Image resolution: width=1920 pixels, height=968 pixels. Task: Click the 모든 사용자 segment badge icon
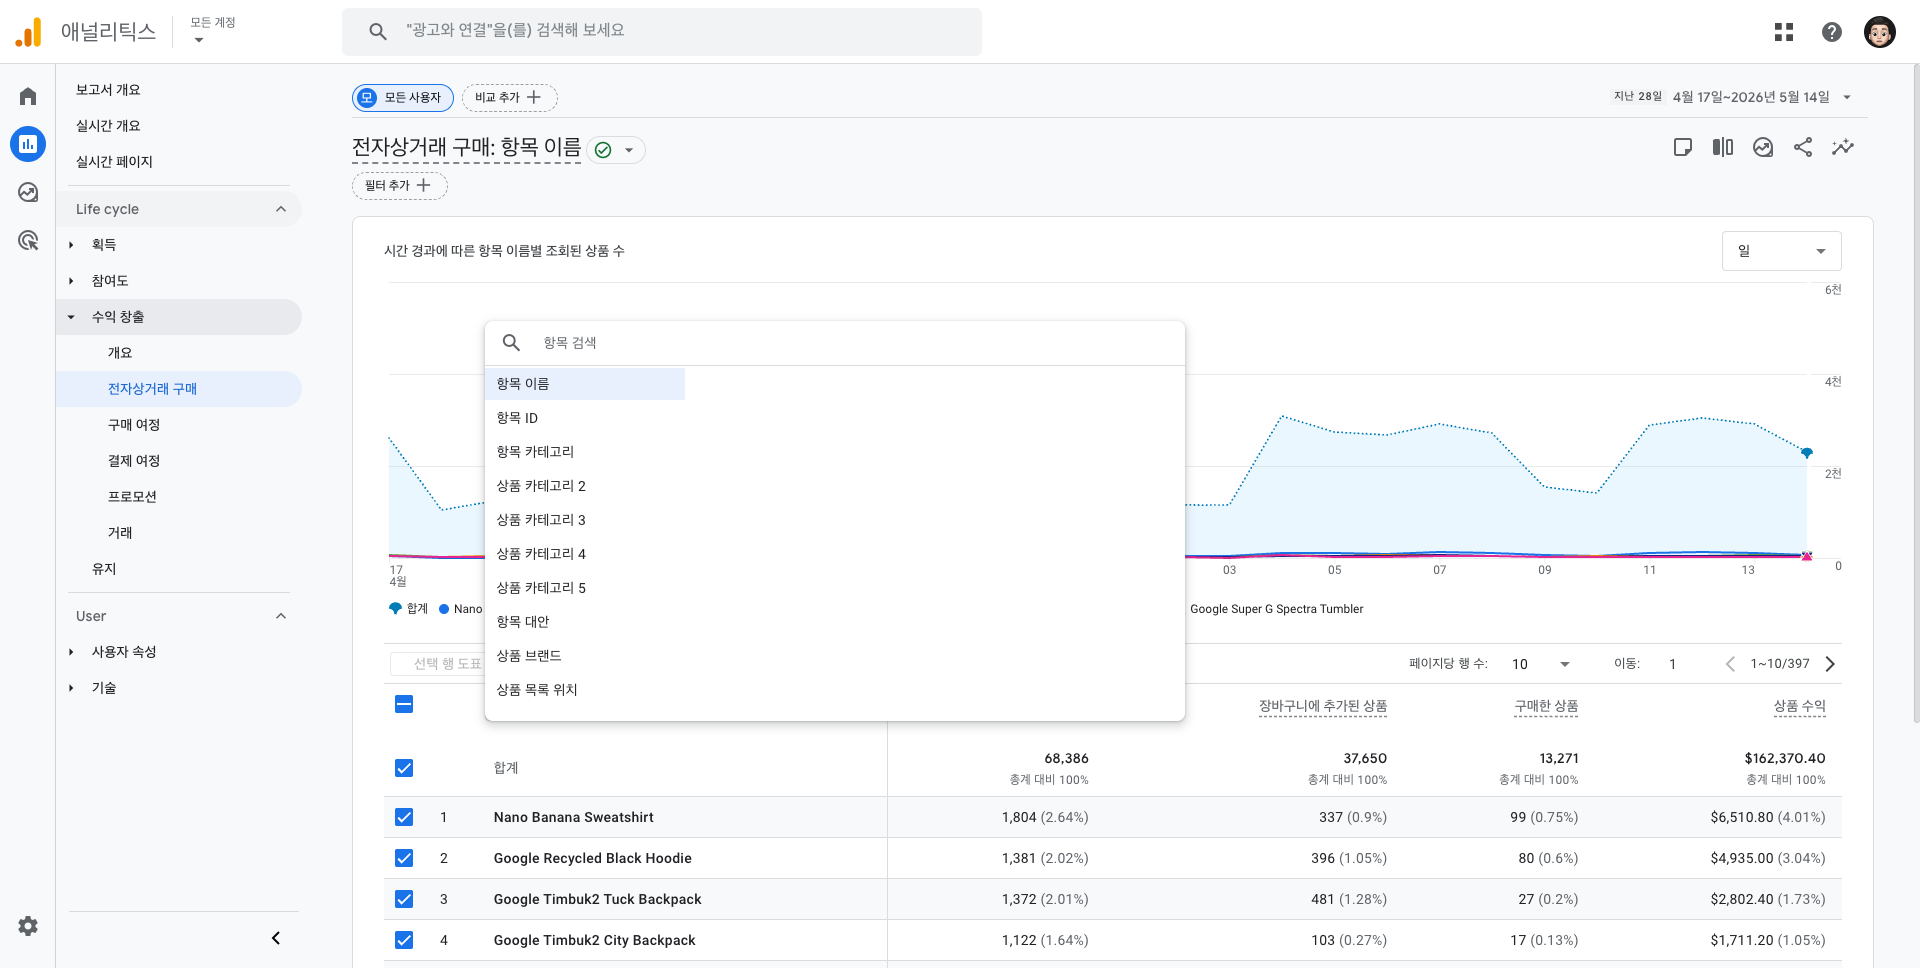(367, 97)
